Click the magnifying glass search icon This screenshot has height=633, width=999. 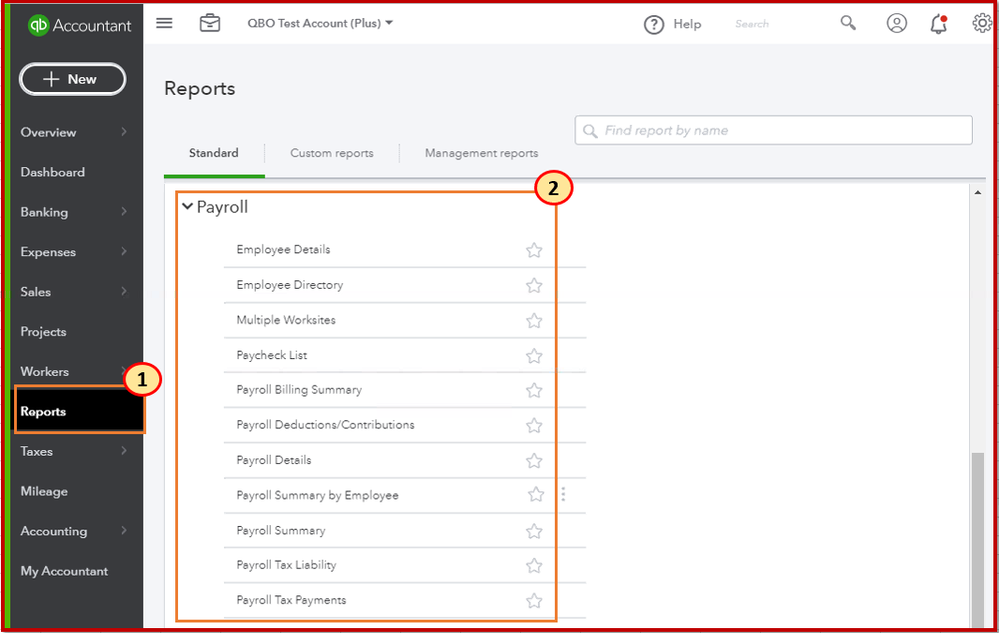pos(848,23)
